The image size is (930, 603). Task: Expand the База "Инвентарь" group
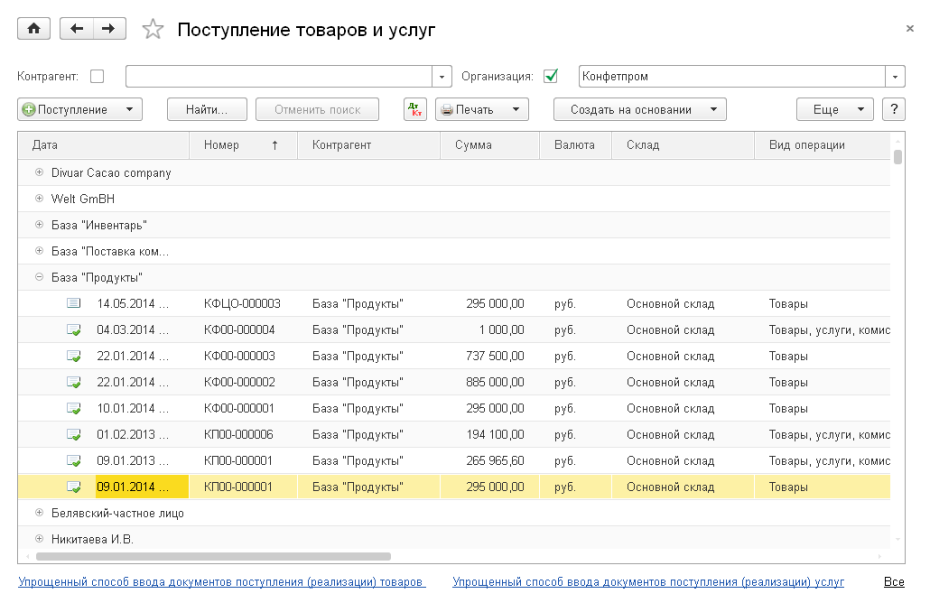point(39,225)
